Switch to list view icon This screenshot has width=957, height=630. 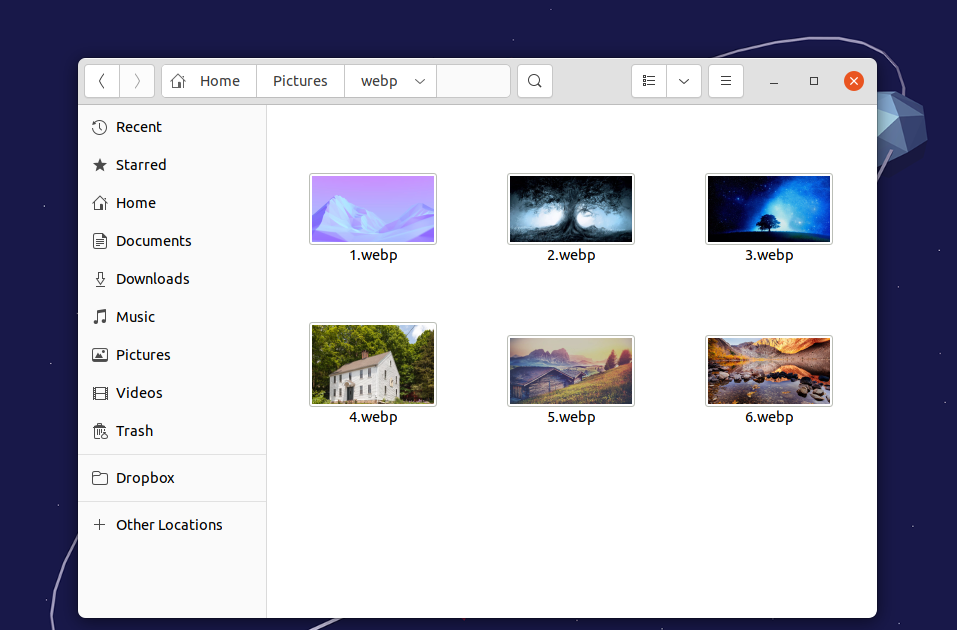[x=649, y=81]
